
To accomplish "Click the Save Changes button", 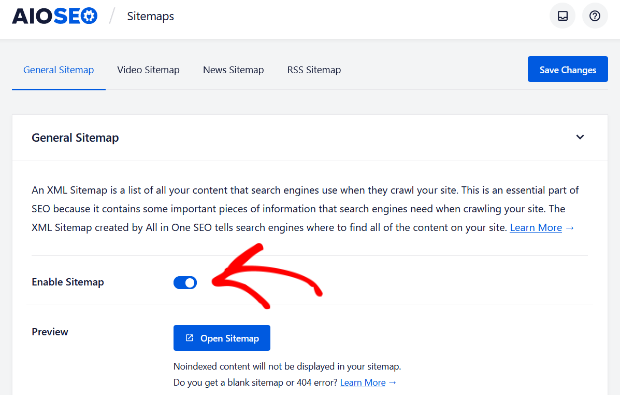I will tap(567, 69).
